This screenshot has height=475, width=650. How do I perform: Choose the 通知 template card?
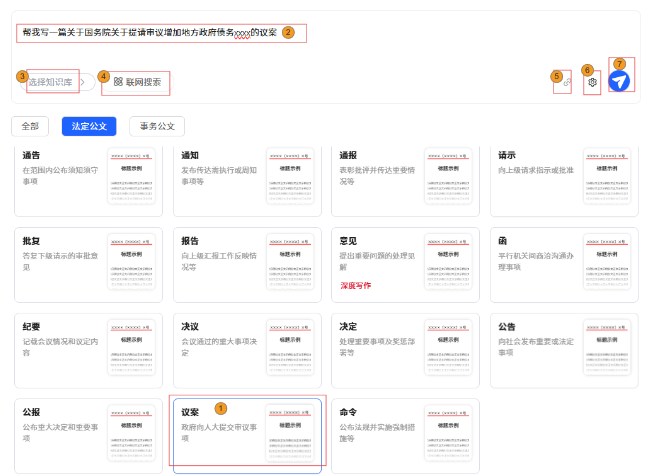coord(247,180)
